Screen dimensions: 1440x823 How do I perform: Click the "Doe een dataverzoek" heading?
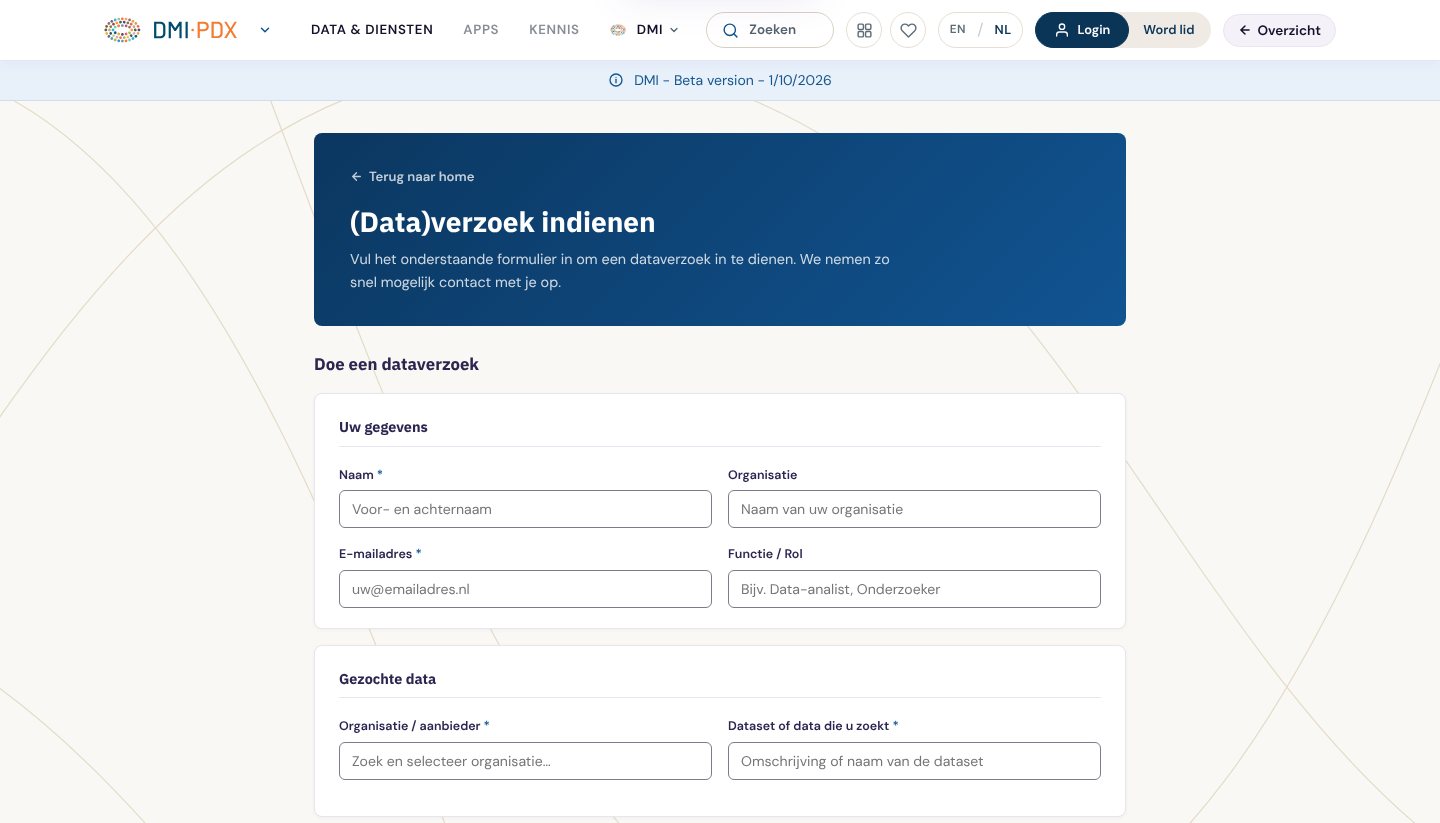(x=396, y=364)
